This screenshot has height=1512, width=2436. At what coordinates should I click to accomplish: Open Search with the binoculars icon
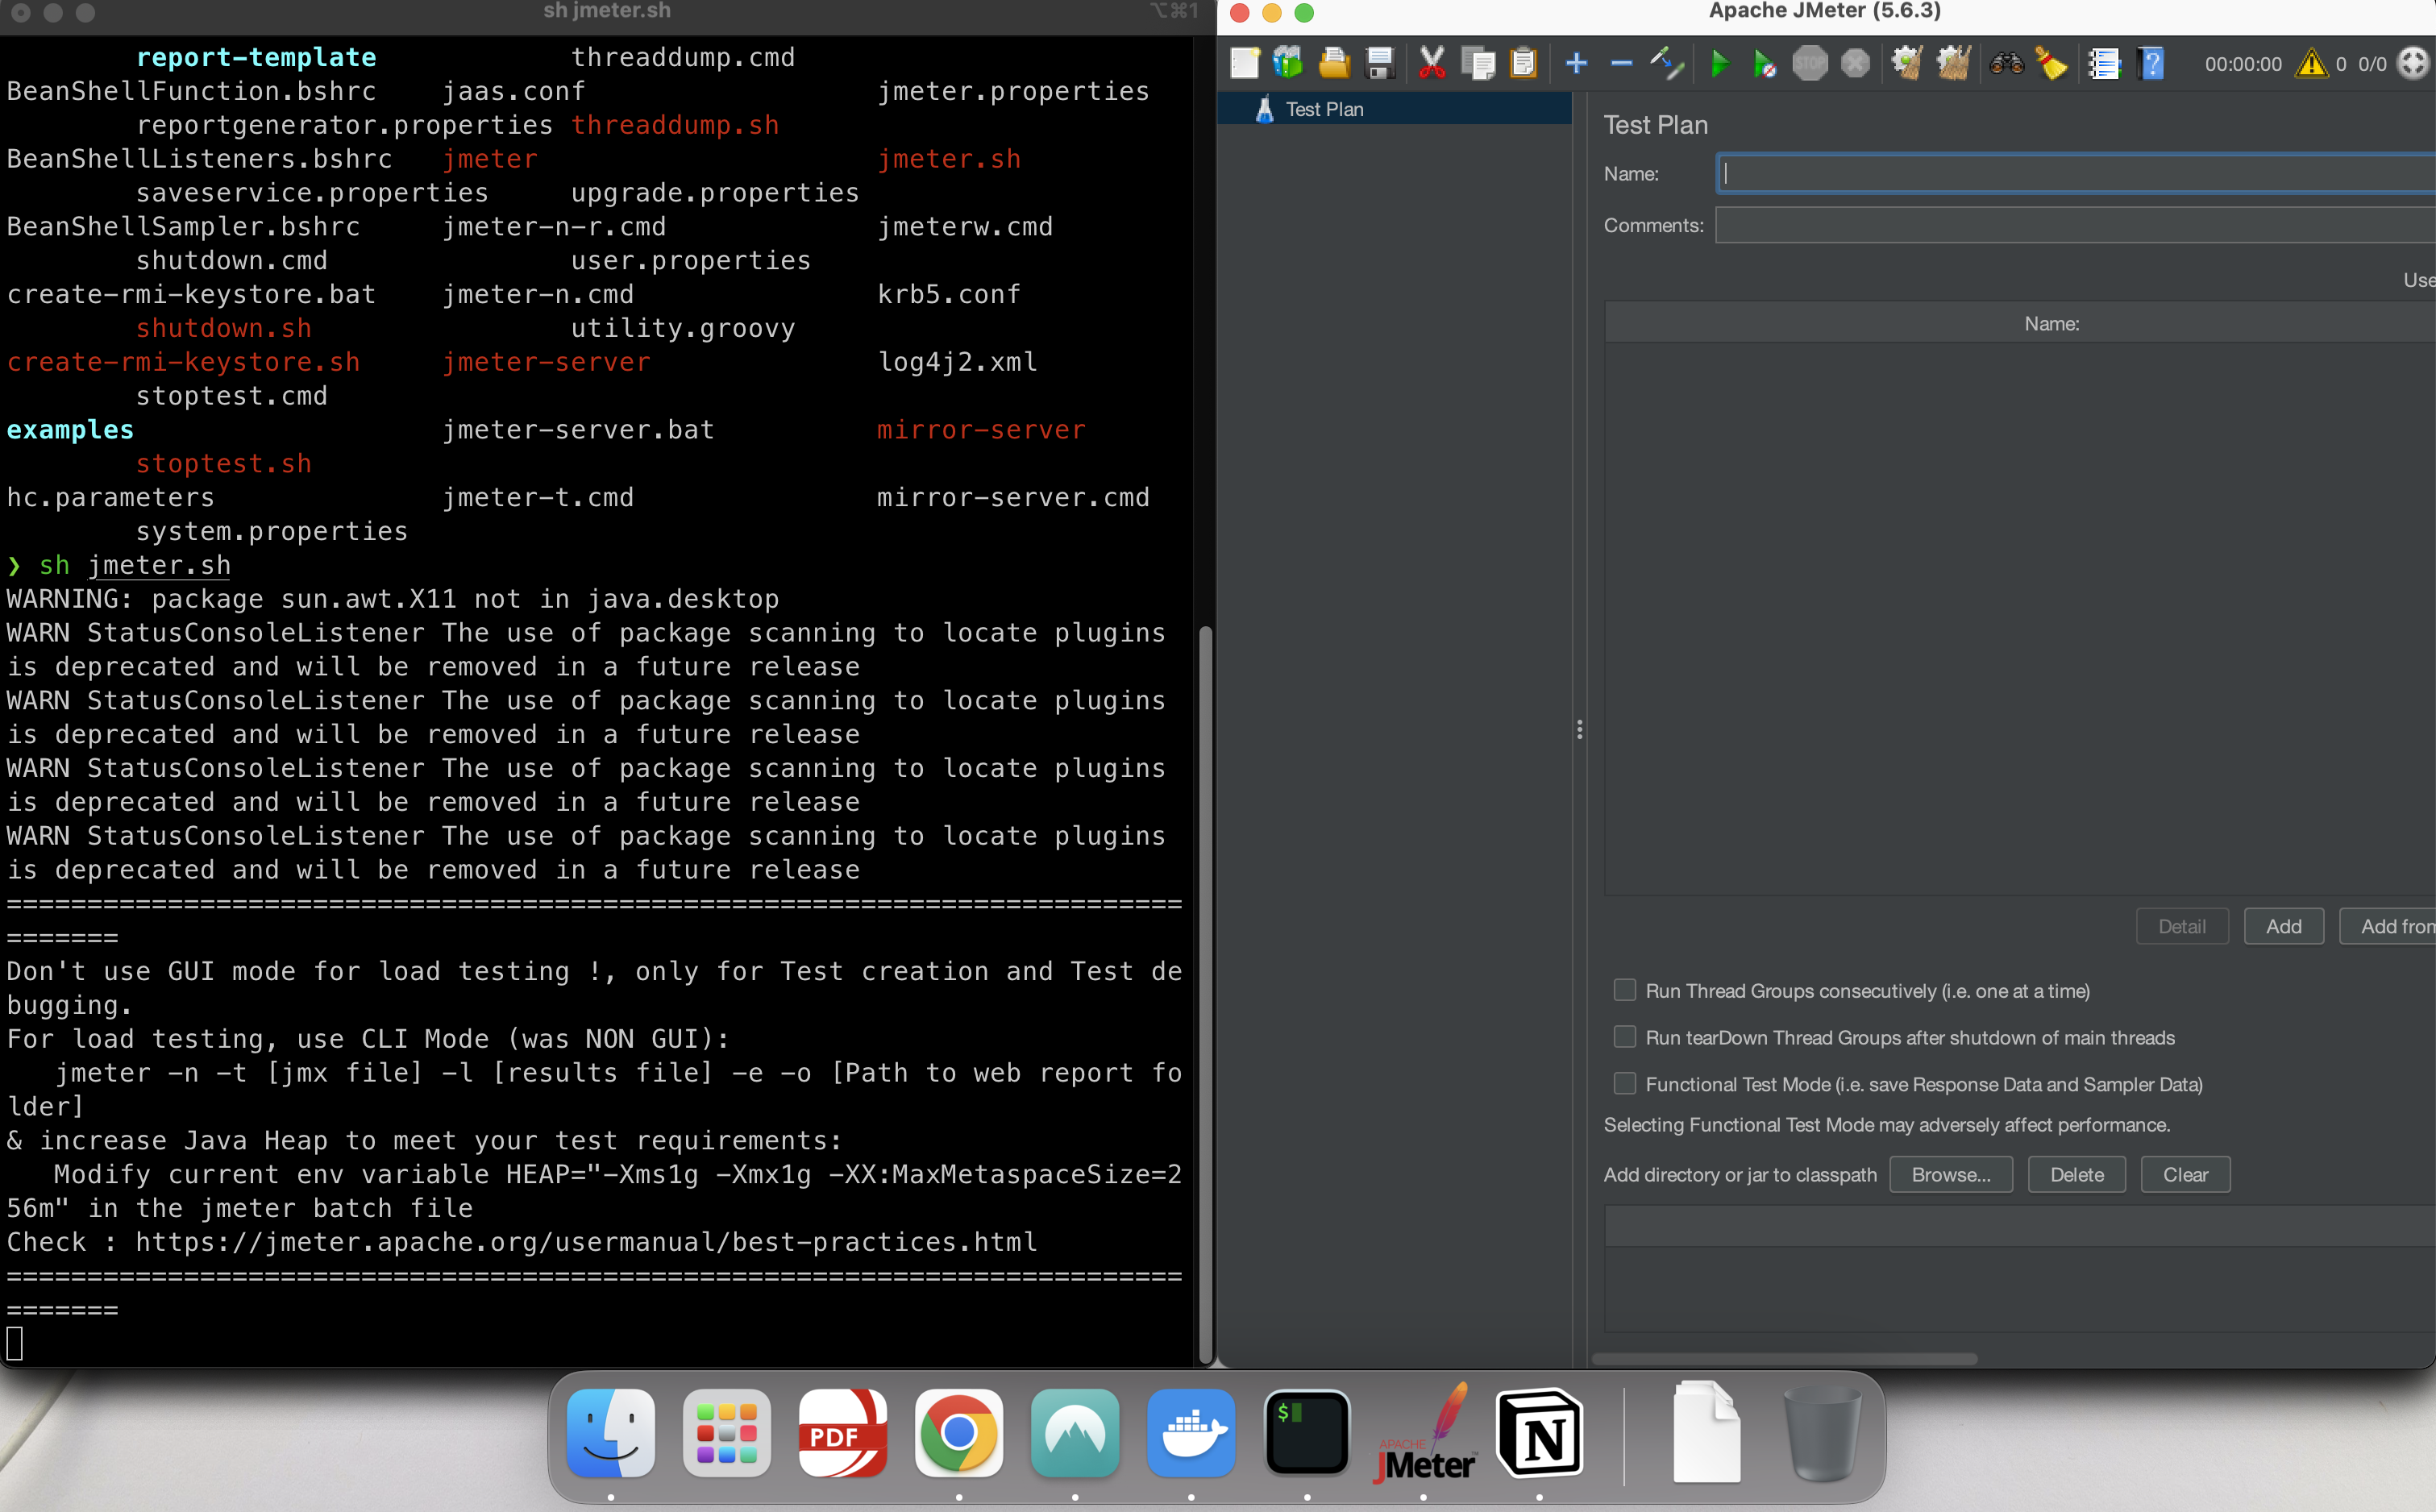click(x=2006, y=64)
